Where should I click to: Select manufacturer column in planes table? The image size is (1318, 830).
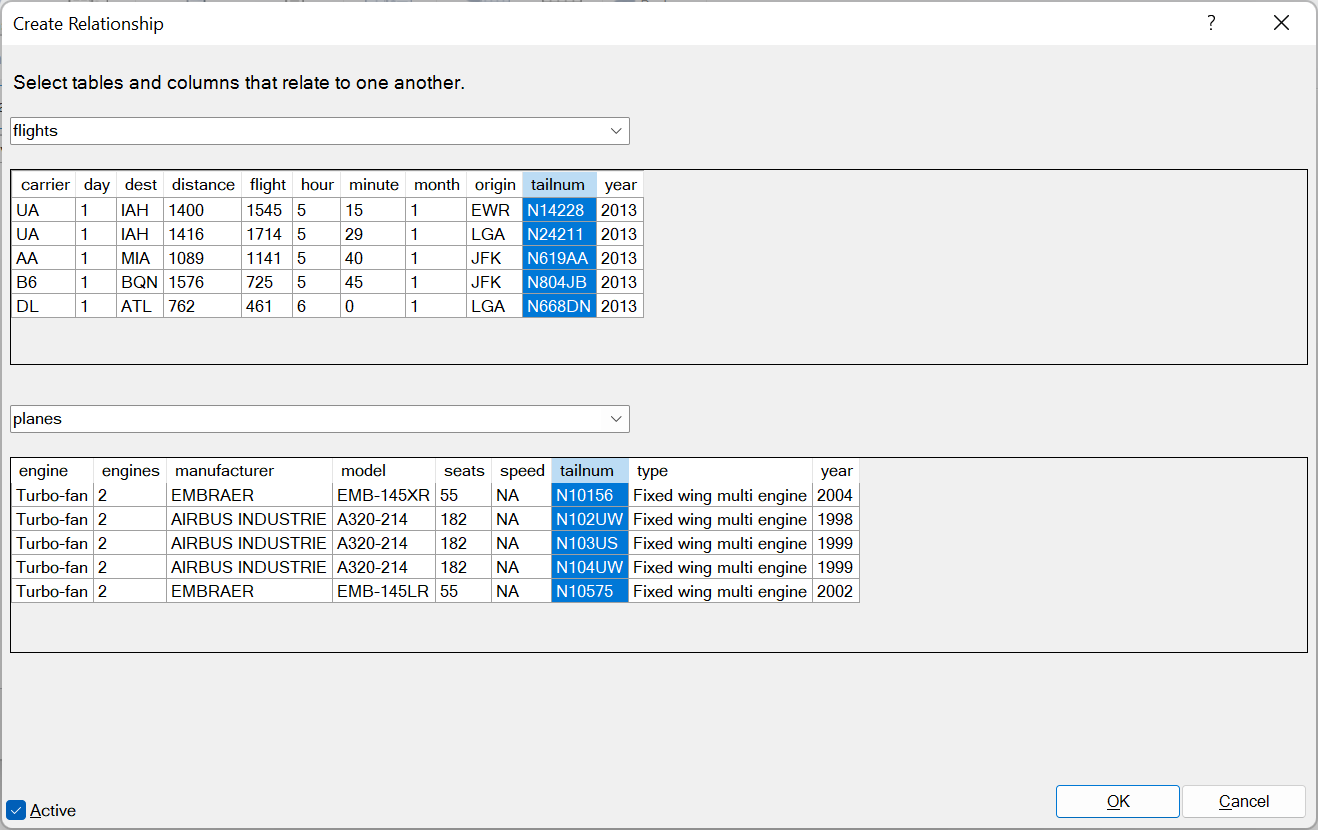[224, 471]
